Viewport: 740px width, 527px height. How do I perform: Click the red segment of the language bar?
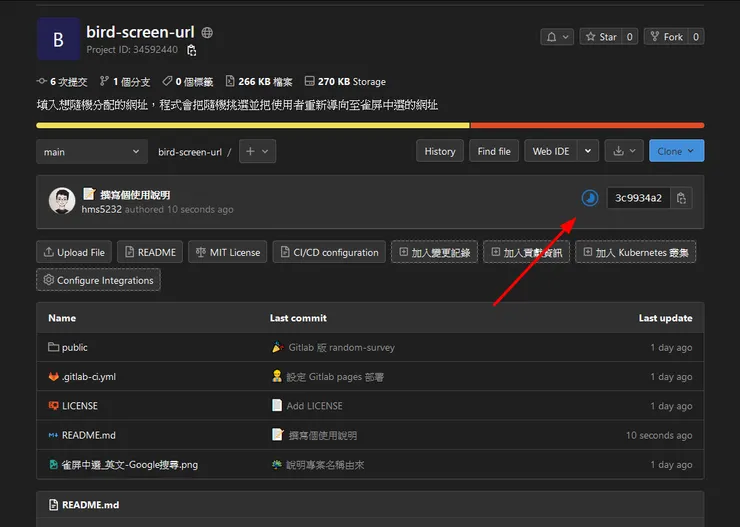pos(587,125)
